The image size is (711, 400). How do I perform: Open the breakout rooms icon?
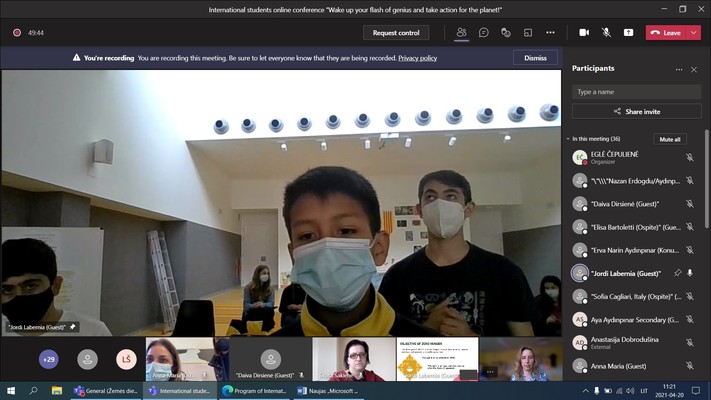[x=528, y=32]
